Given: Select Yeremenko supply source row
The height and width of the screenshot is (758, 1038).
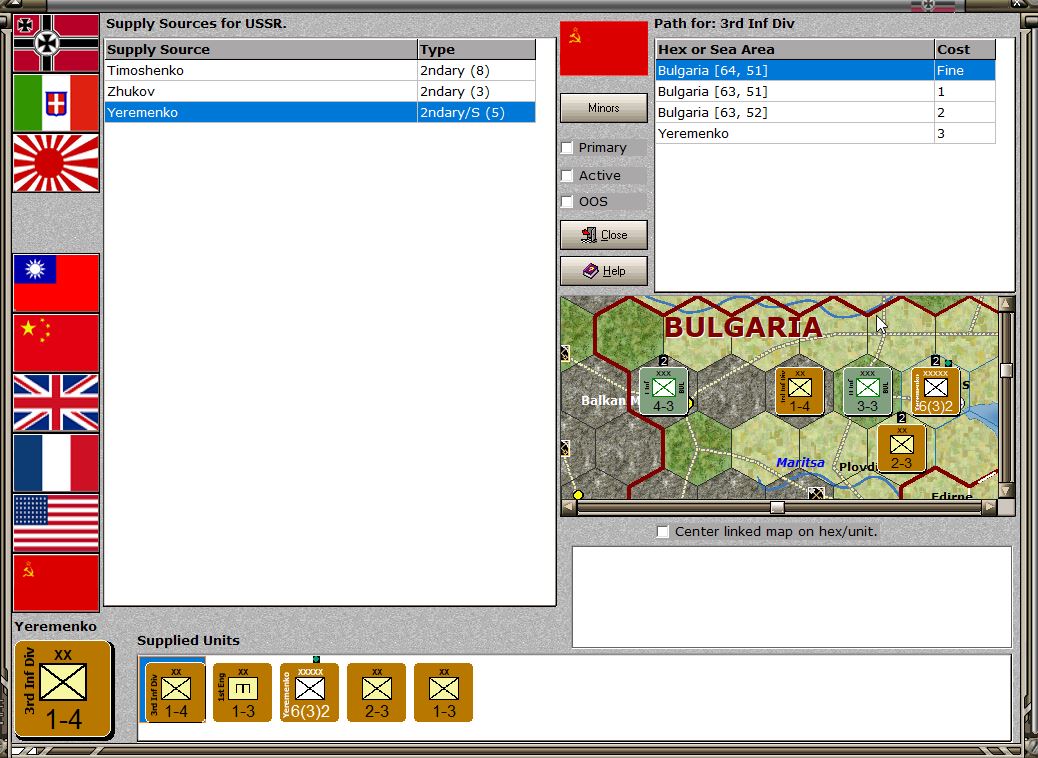Looking at the screenshot, I should pyautogui.click(x=320, y=113).
